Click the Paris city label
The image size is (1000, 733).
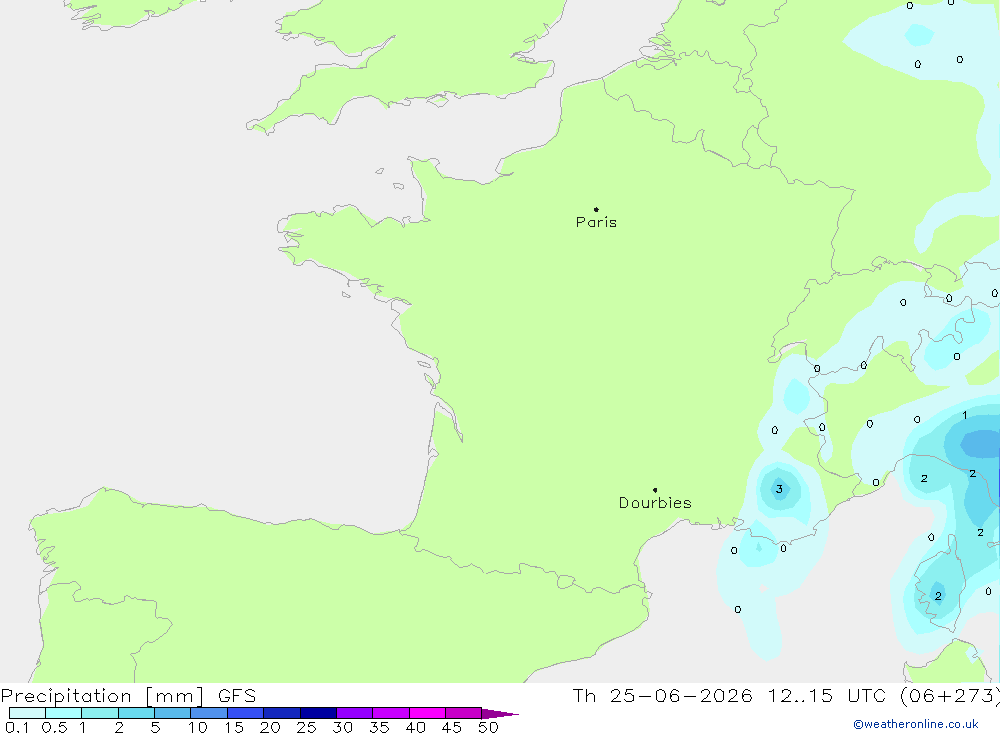[x=596, y=222]
